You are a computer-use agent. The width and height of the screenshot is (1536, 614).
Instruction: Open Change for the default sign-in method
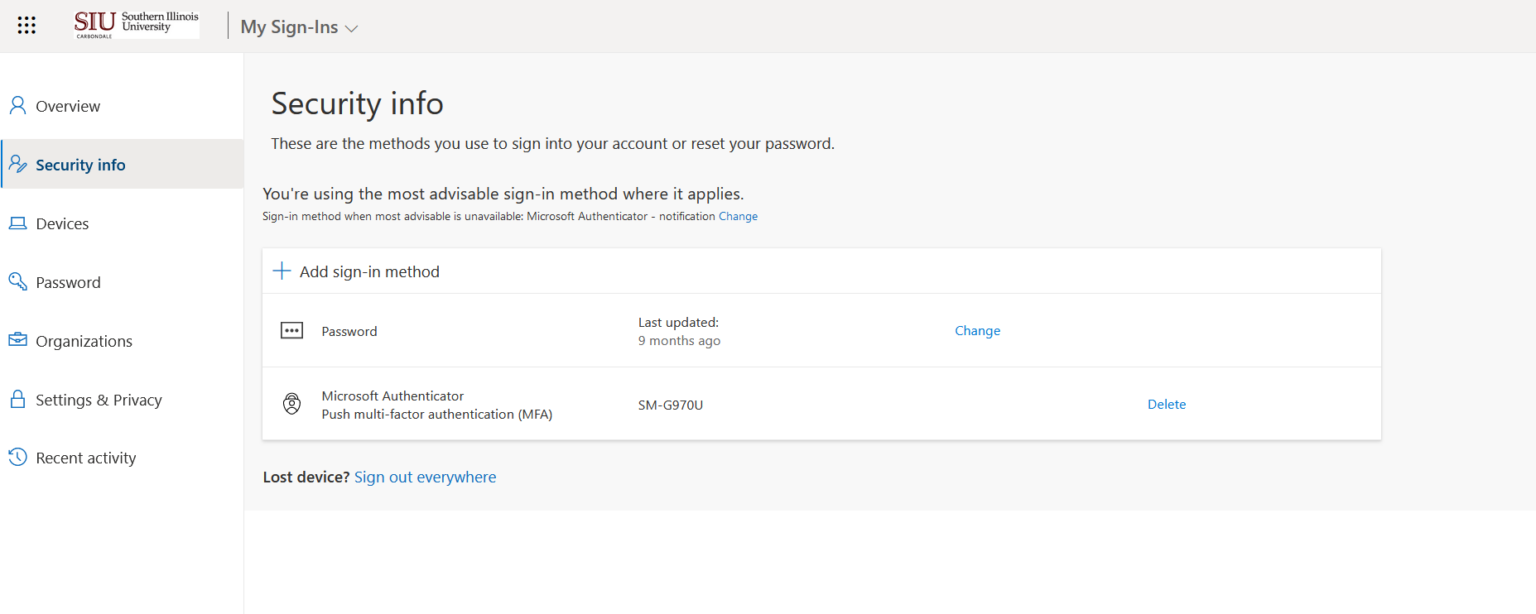(x=738, y=215)
